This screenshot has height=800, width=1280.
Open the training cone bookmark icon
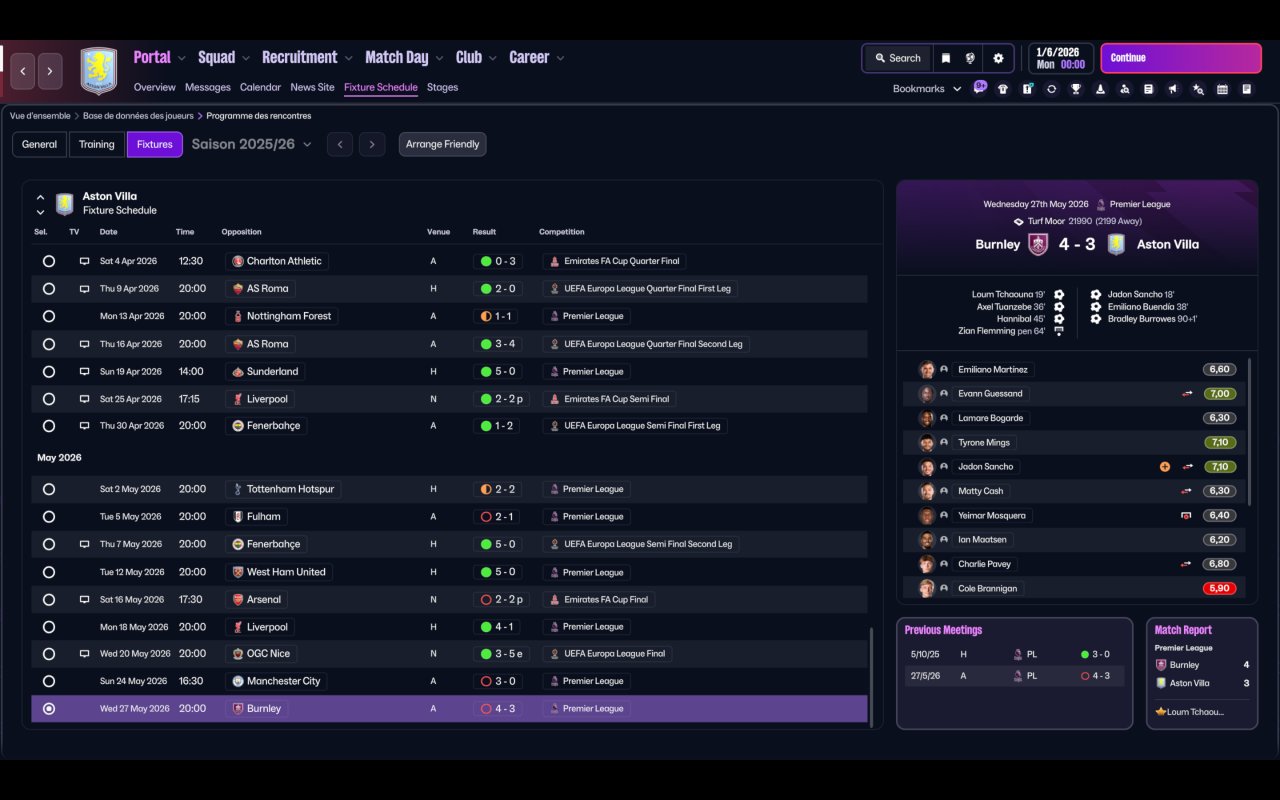tap(1100, 89)
